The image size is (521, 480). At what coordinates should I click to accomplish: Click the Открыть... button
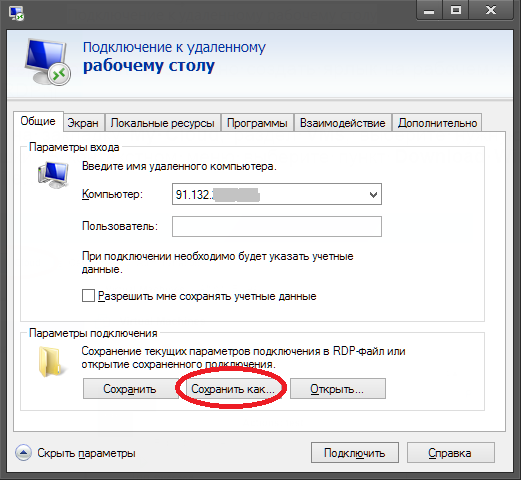(338, 389)
